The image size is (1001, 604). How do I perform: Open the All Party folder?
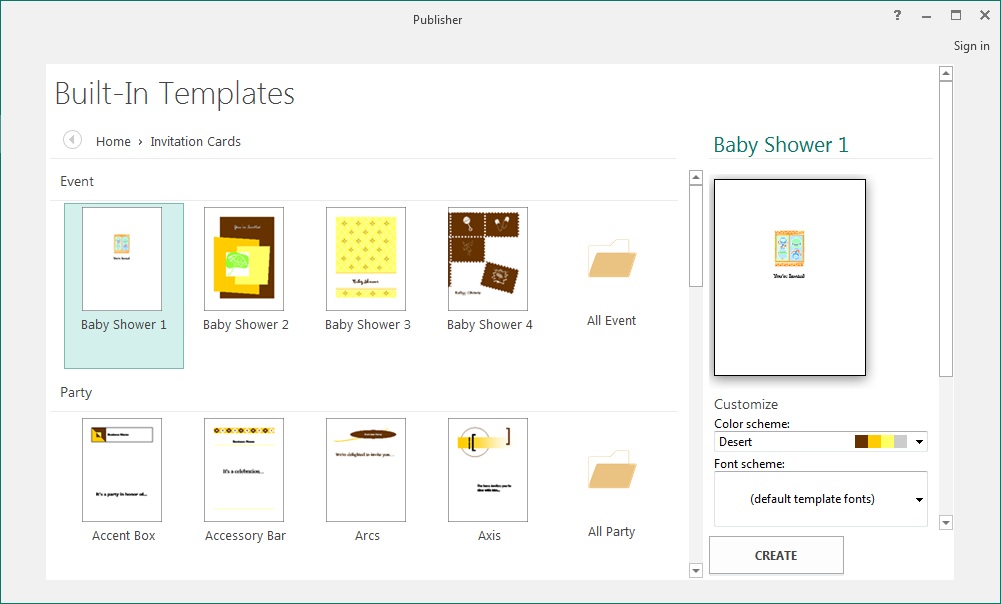(612, 495)
